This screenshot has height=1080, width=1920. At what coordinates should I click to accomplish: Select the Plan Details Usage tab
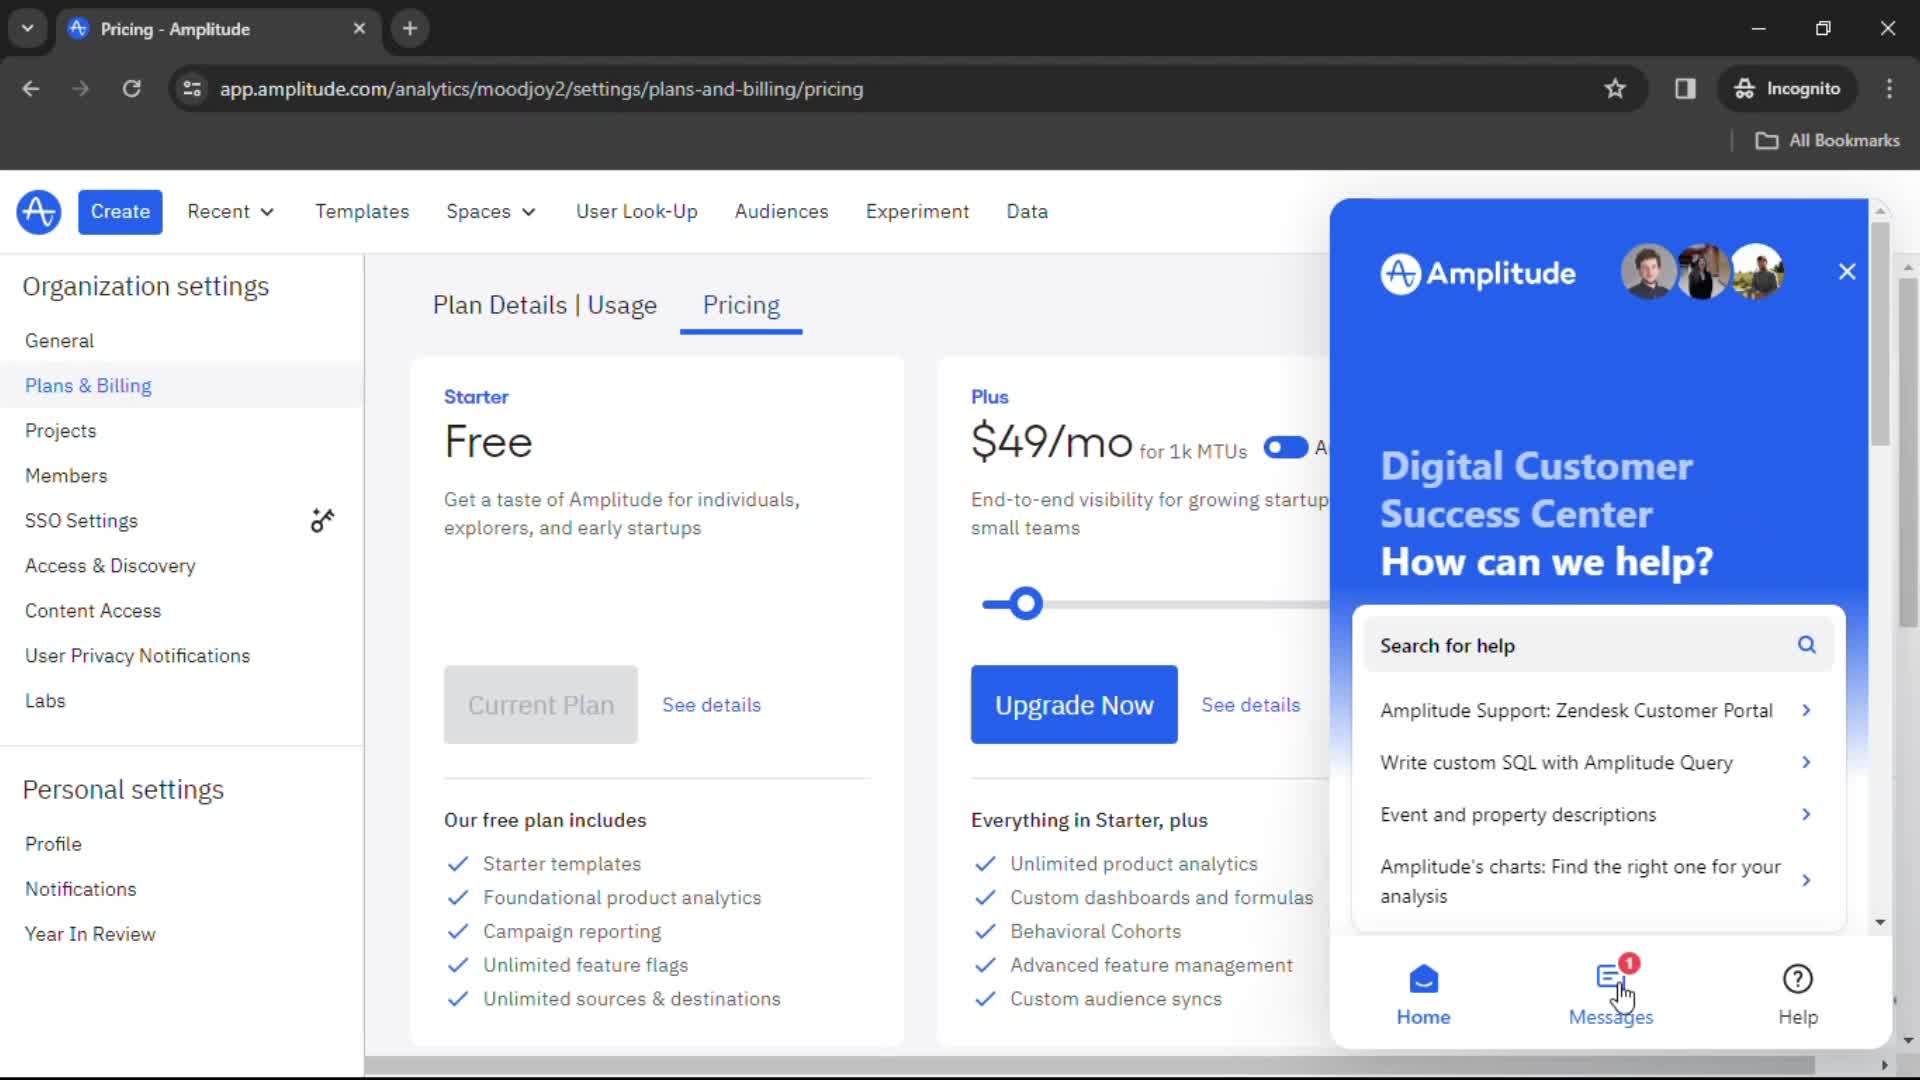(x=543, y=305)
